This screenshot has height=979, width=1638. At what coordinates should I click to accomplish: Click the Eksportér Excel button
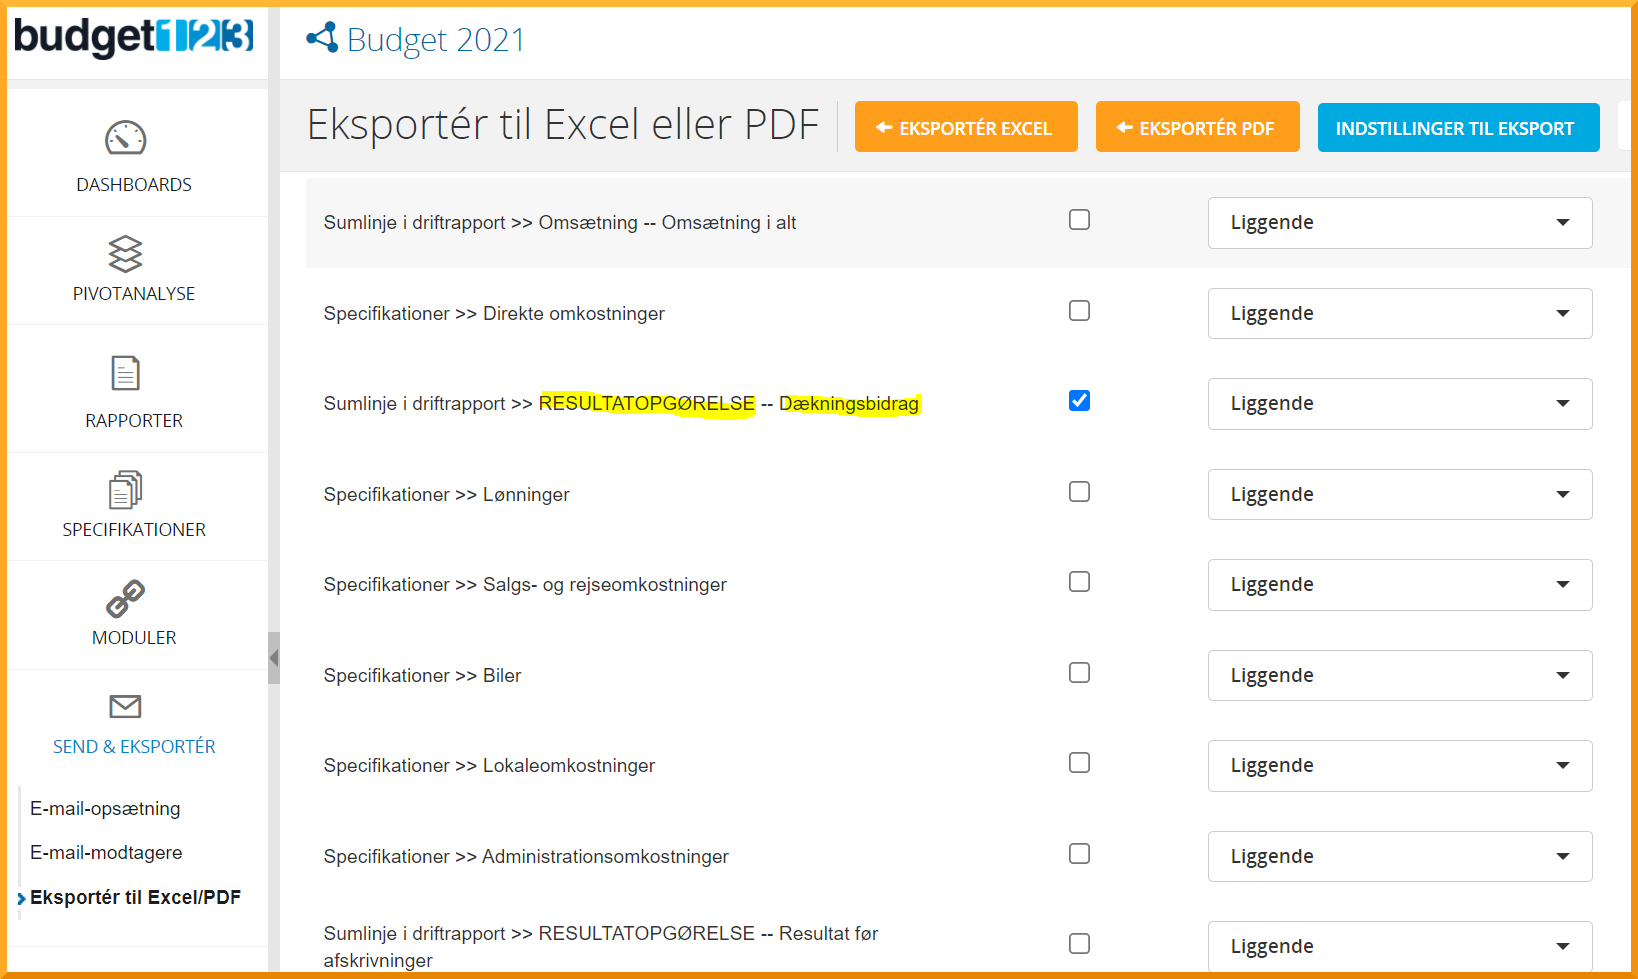tap(966, 127)
